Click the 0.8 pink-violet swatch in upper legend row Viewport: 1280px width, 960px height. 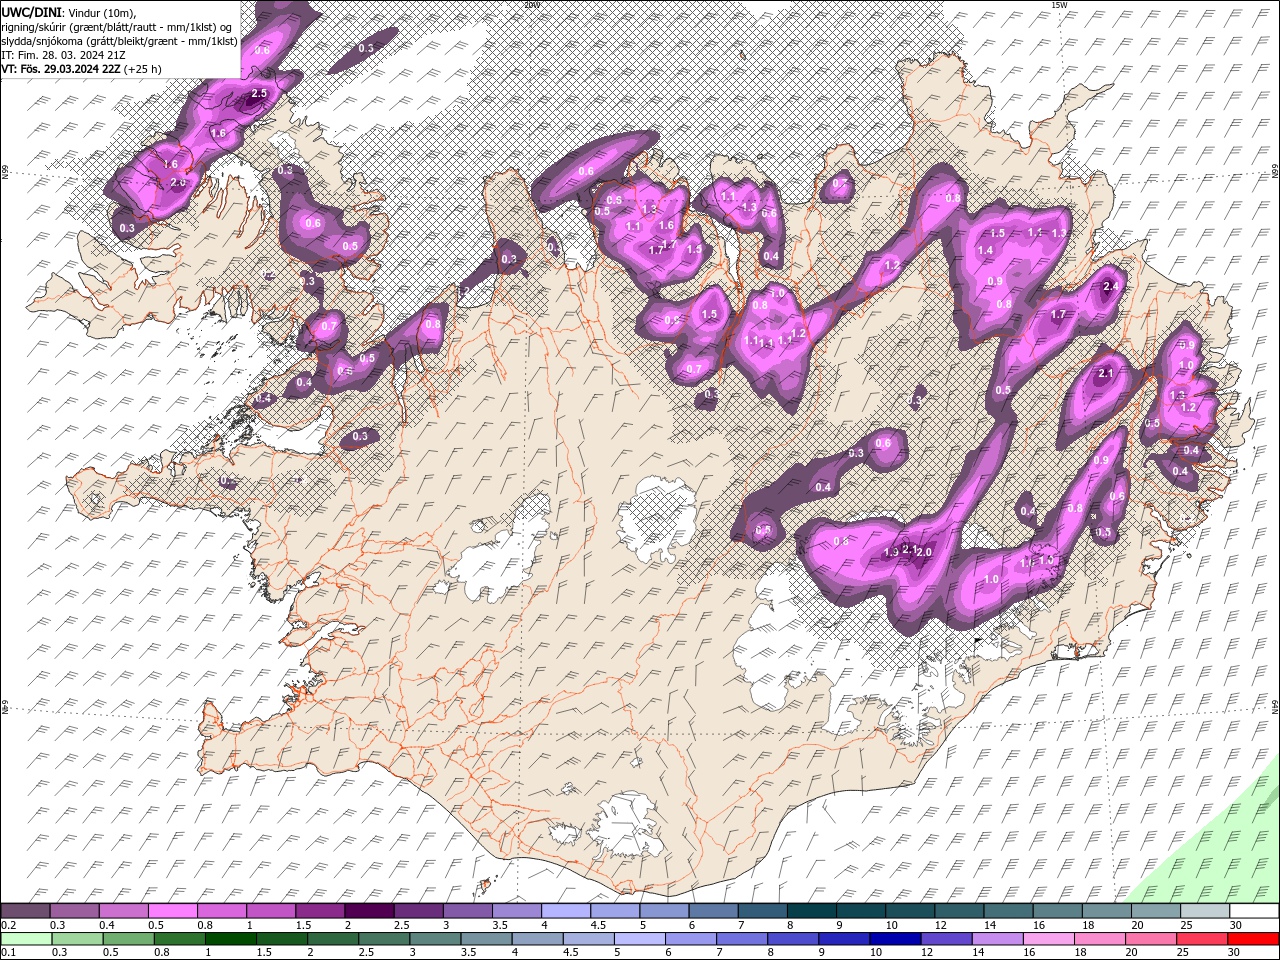pos(221,911)
